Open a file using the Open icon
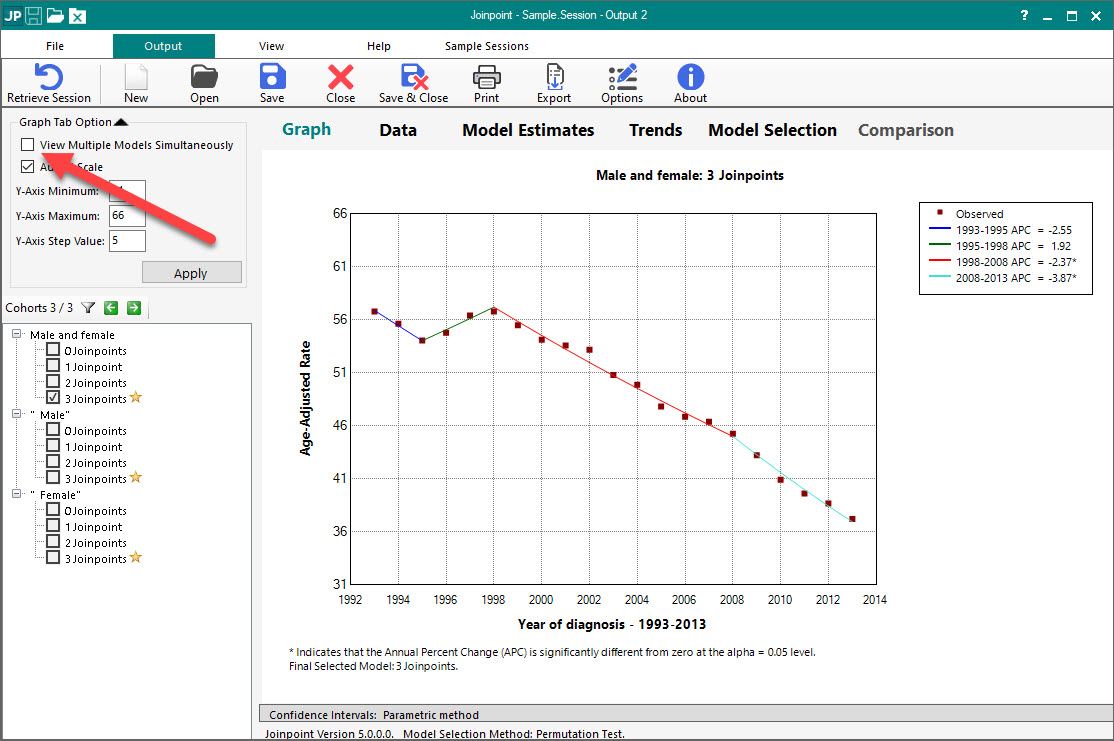Image resolution: width=1114 pixels, height=741 pixels. pos(204,77)
